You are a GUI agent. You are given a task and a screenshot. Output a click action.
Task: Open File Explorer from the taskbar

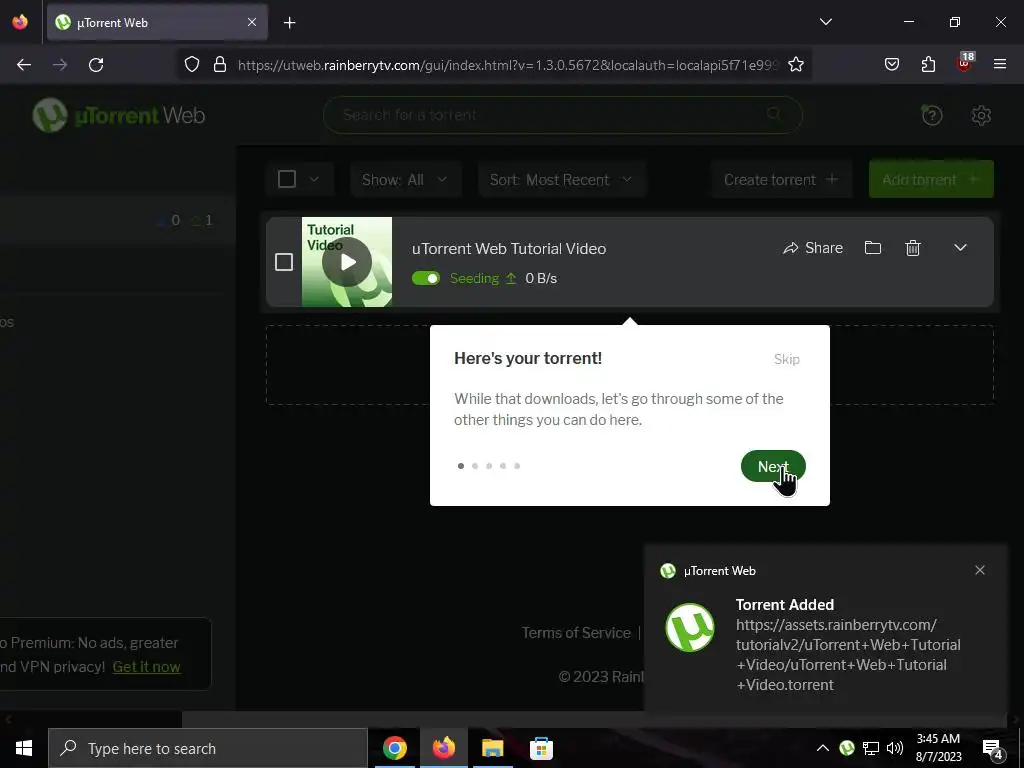pos(492,748)
